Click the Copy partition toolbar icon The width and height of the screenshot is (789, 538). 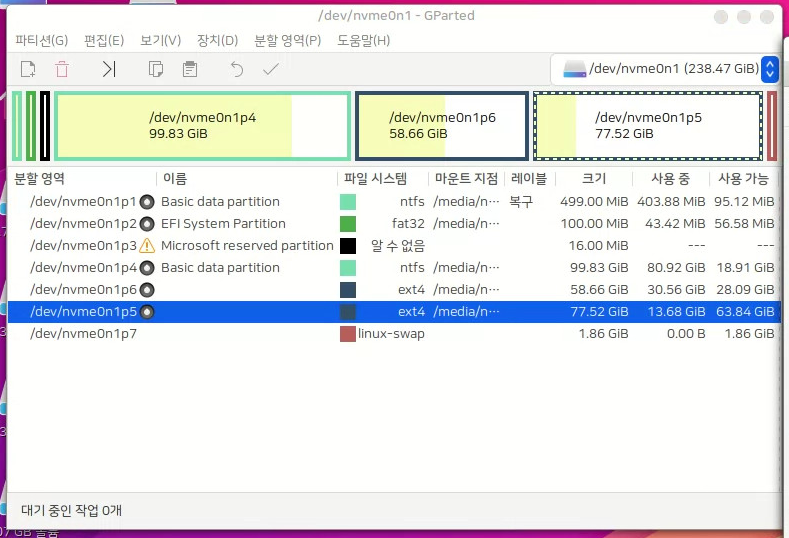click(x=155, y=69)
